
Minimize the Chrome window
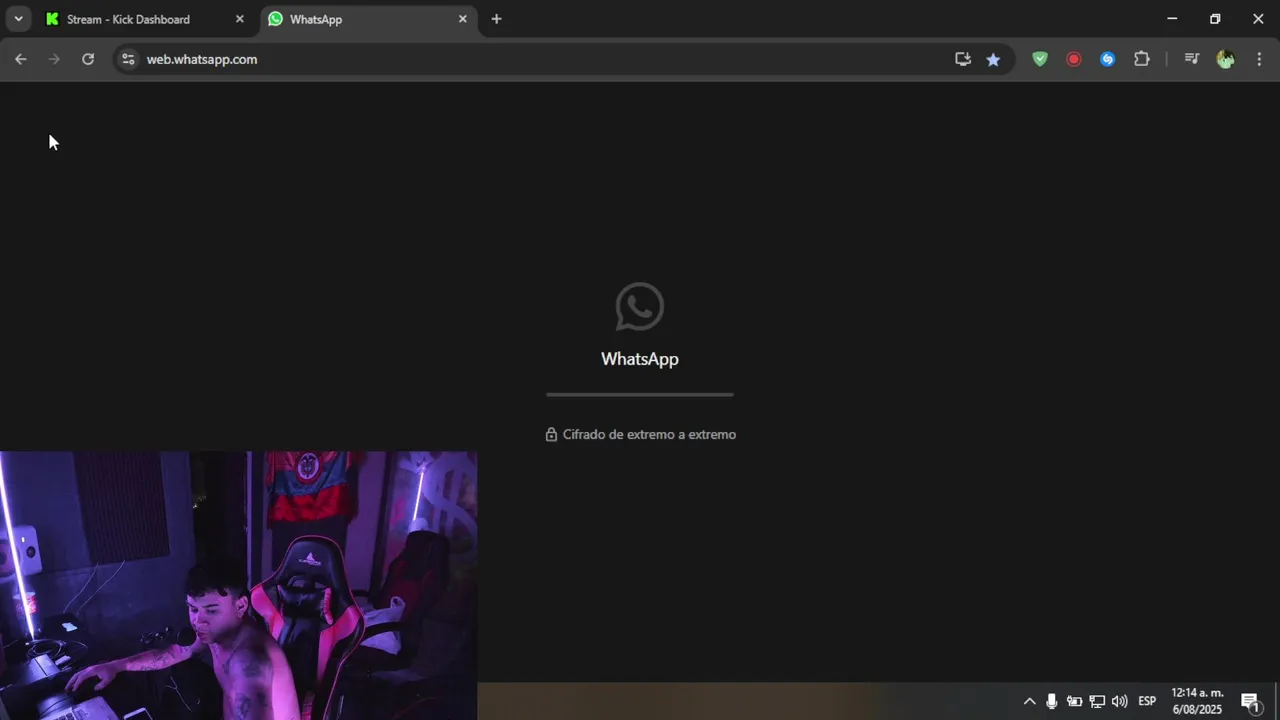pos(1172,19)
